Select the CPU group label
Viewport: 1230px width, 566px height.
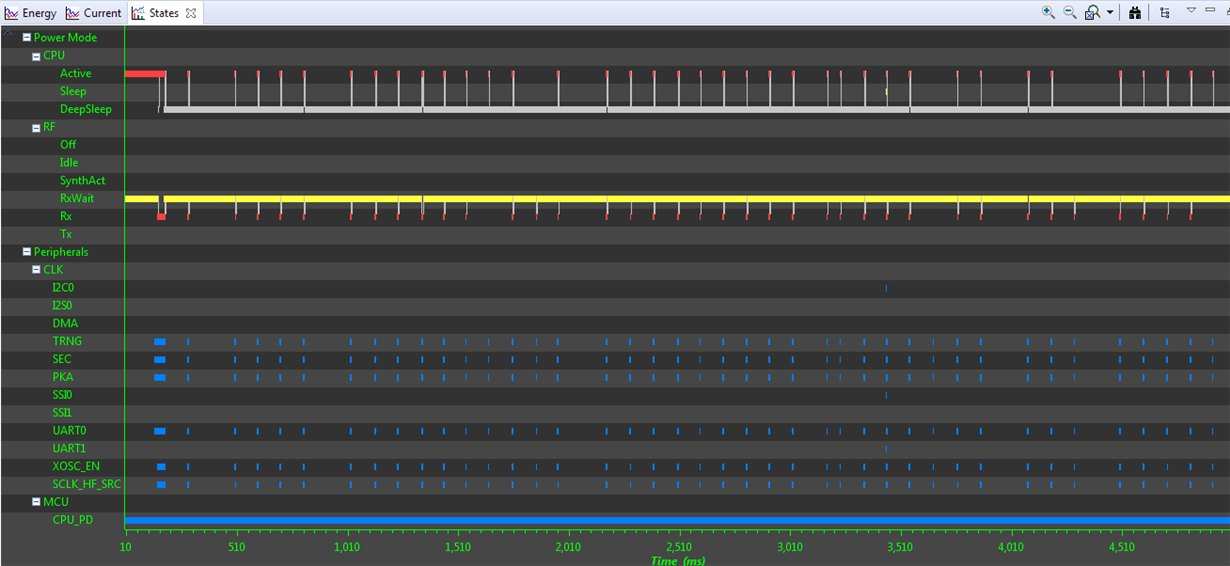coord(54,56)
